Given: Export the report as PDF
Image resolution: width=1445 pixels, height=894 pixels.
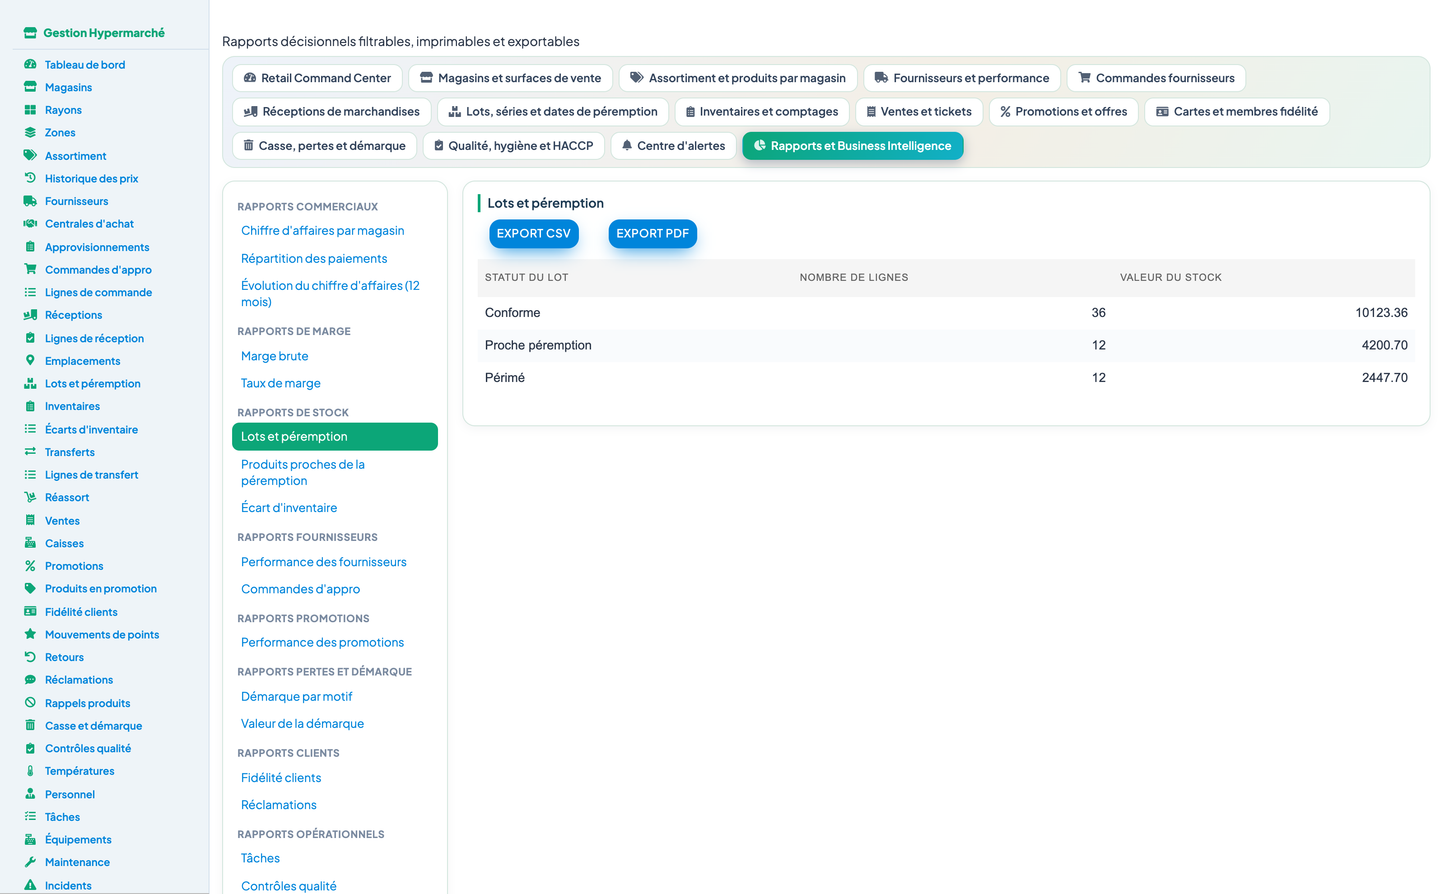Looking at the screenshot, I should (652, 233).
